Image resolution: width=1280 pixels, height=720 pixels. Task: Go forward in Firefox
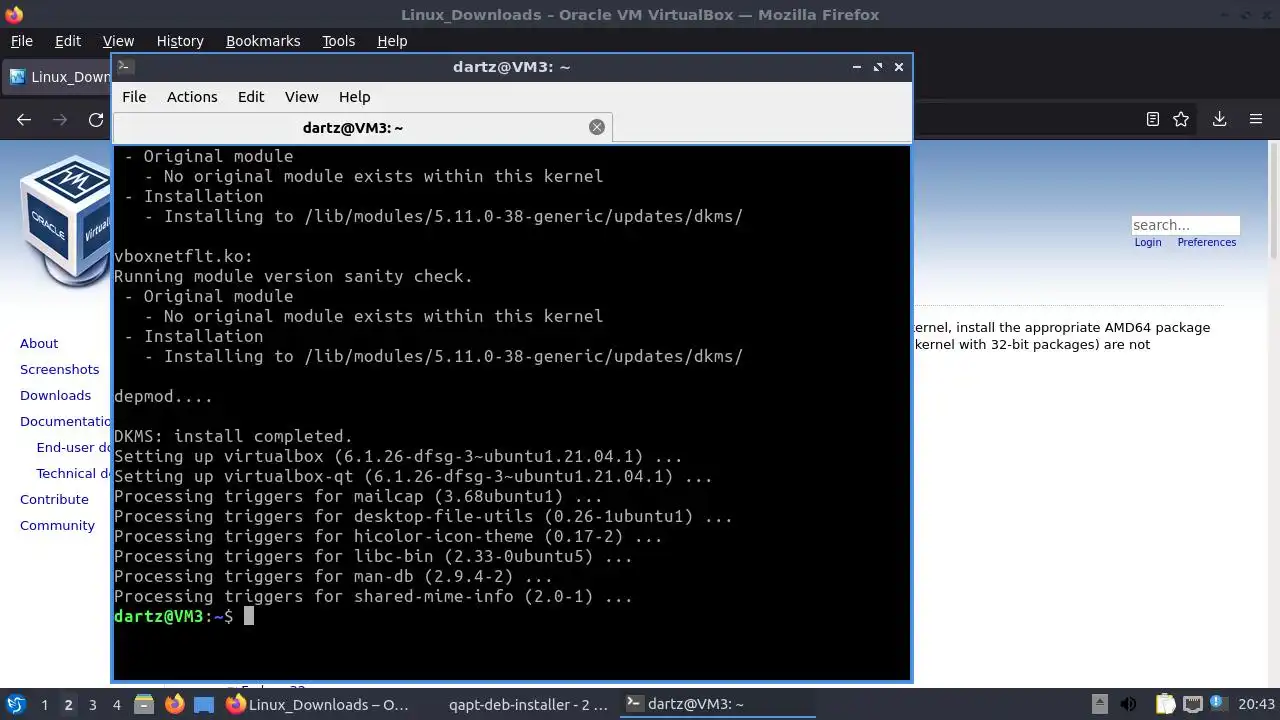coord(60,119)
